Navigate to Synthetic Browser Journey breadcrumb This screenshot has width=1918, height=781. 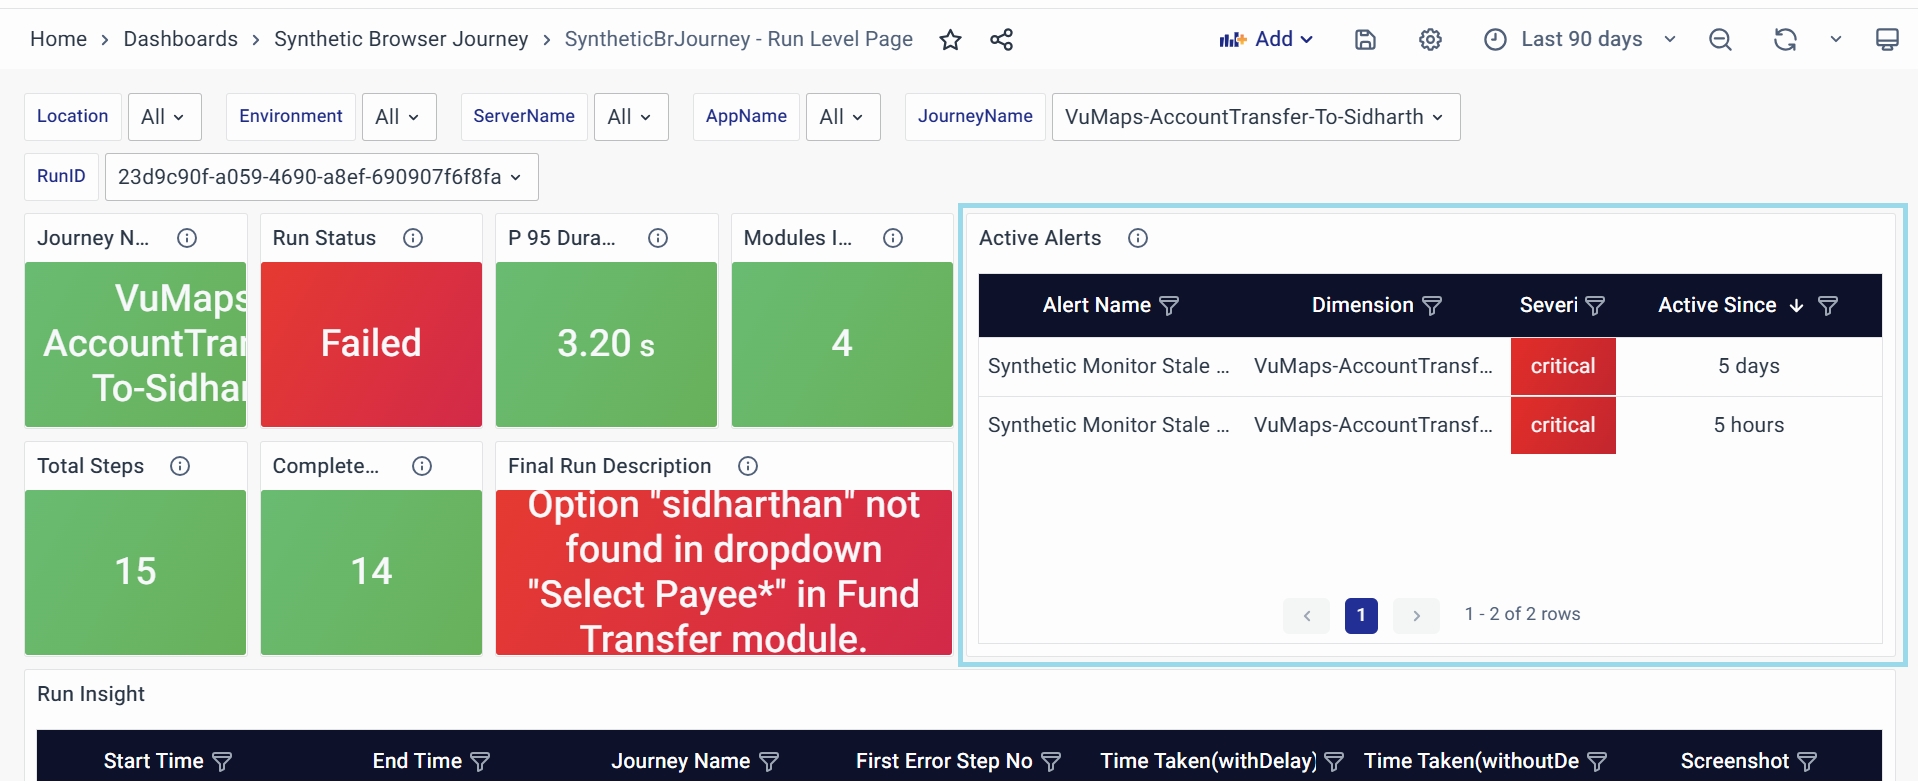(x=401, y=39)
